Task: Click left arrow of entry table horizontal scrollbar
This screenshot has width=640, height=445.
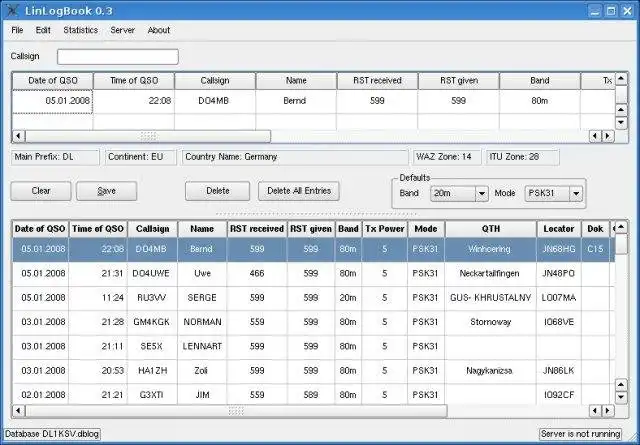Action: [18, 136]
